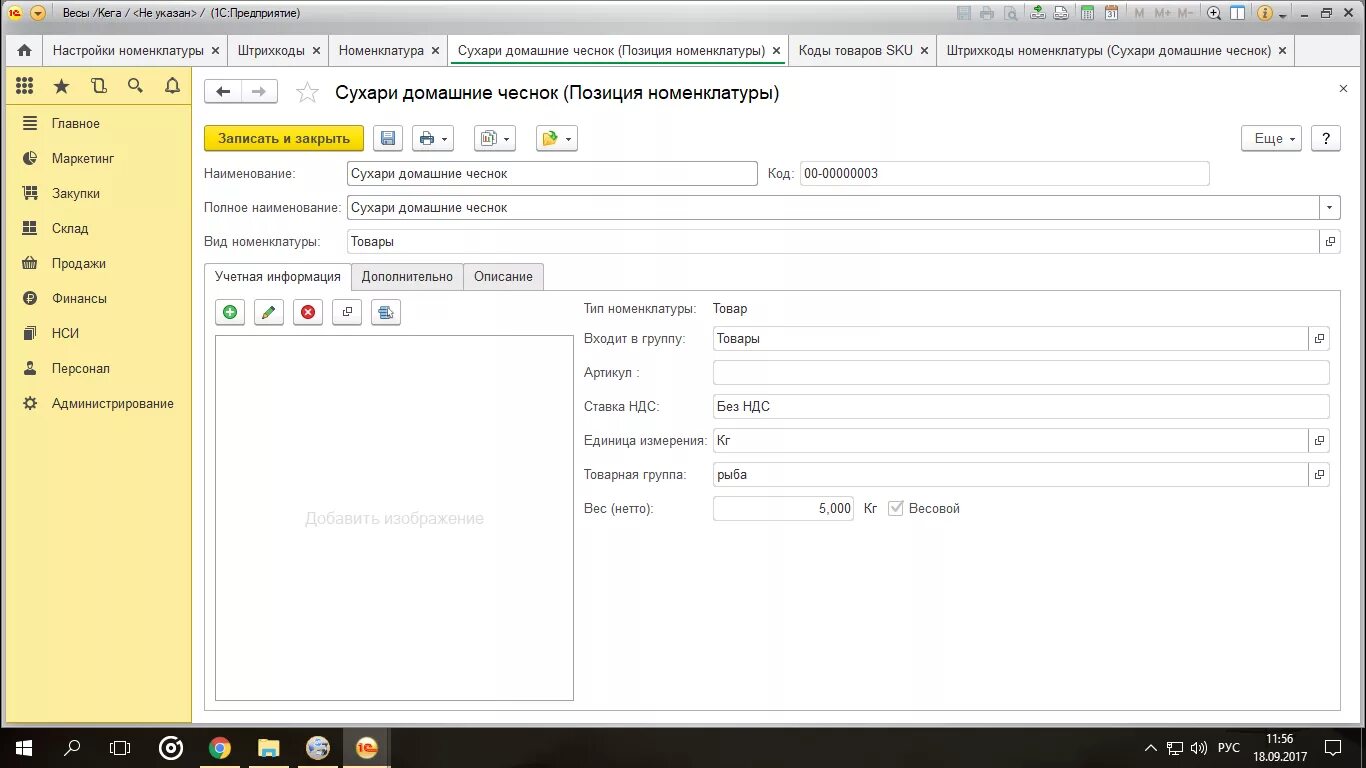Open Chrome from the Windows taskbar
This screenshot has width=1366, height=768.
220,747
